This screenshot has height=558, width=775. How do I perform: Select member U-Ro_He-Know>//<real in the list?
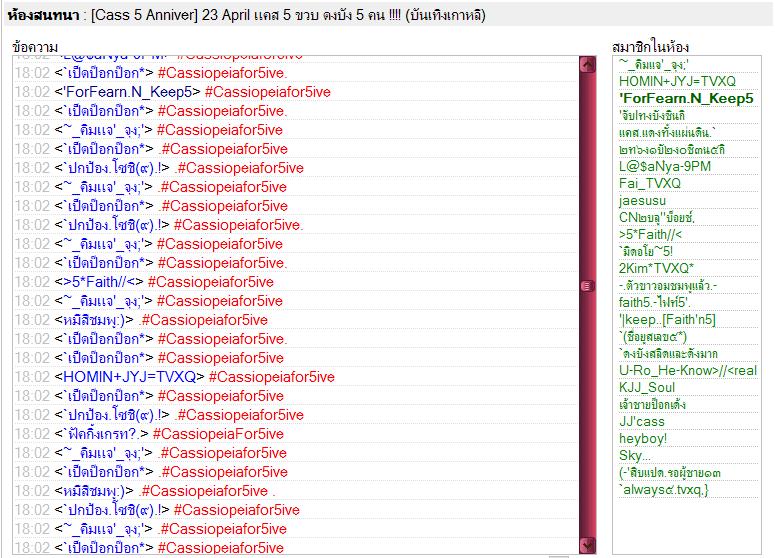click(x=688, y=371)
